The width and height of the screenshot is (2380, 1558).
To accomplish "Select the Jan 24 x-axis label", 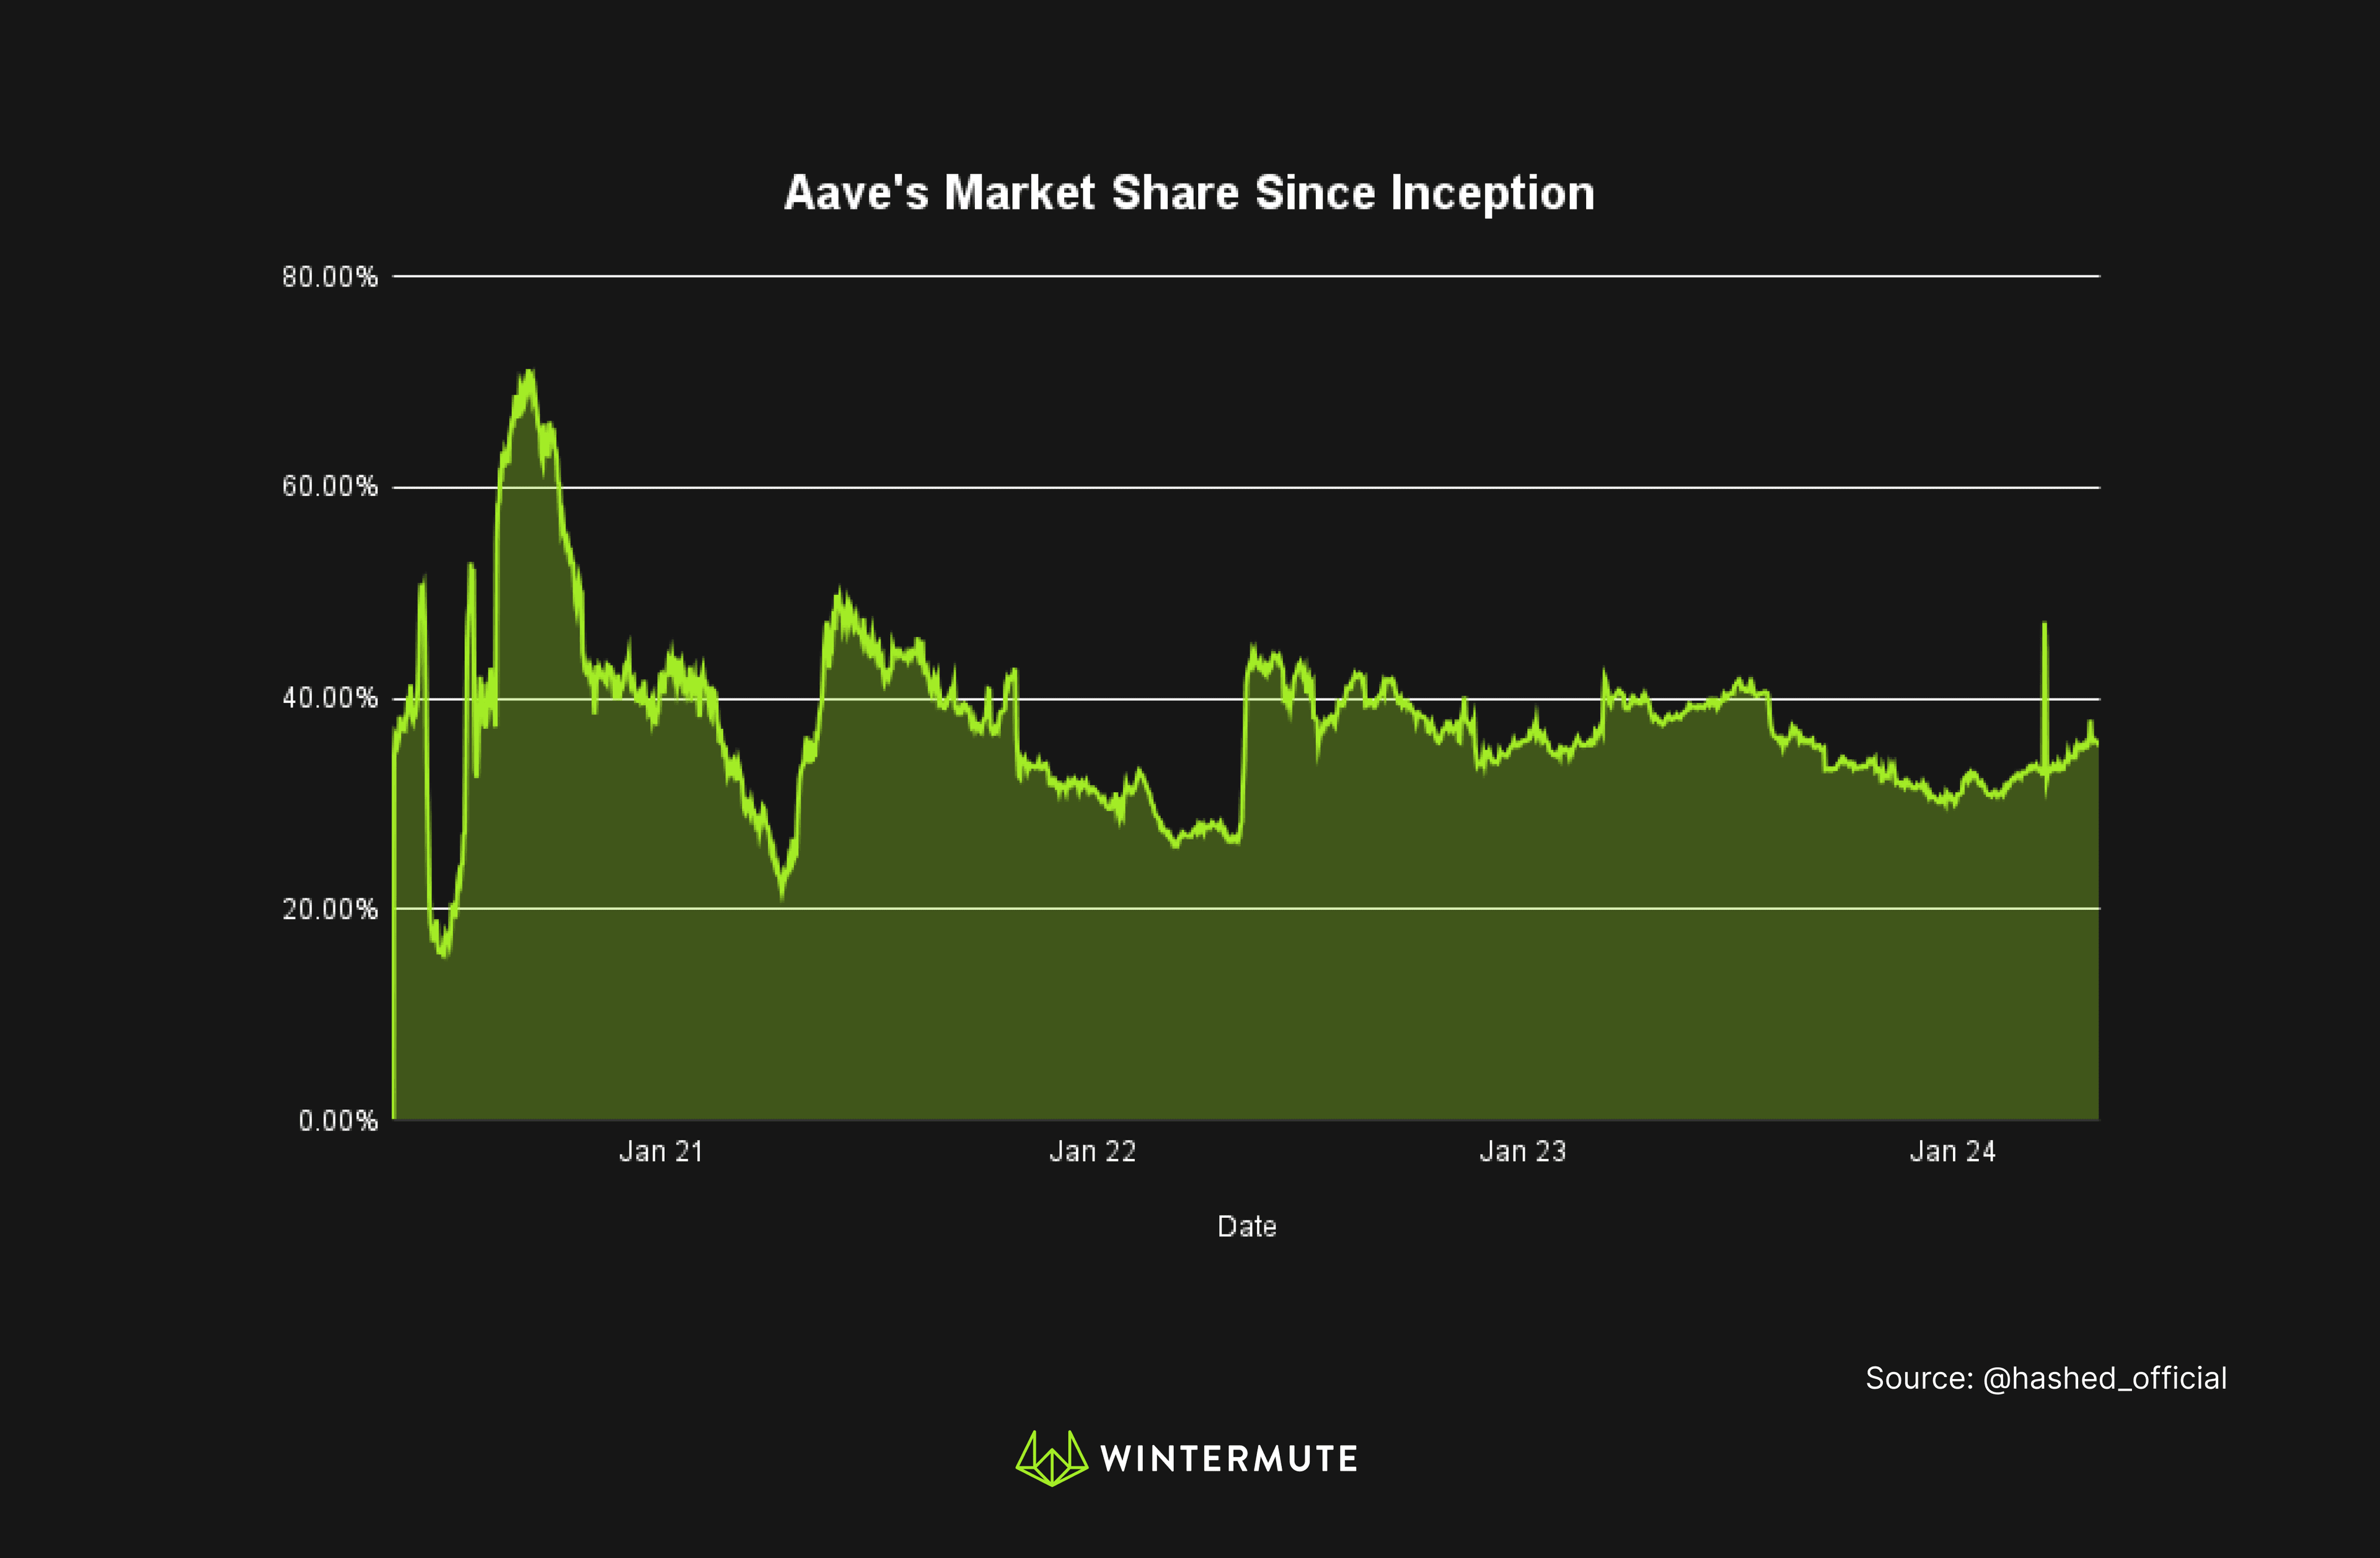I will tap(1952, 1152).
